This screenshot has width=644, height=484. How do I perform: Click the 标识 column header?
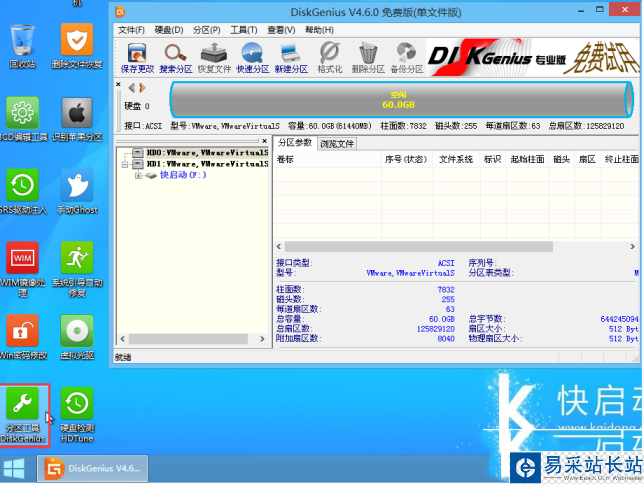click(493, 159)
